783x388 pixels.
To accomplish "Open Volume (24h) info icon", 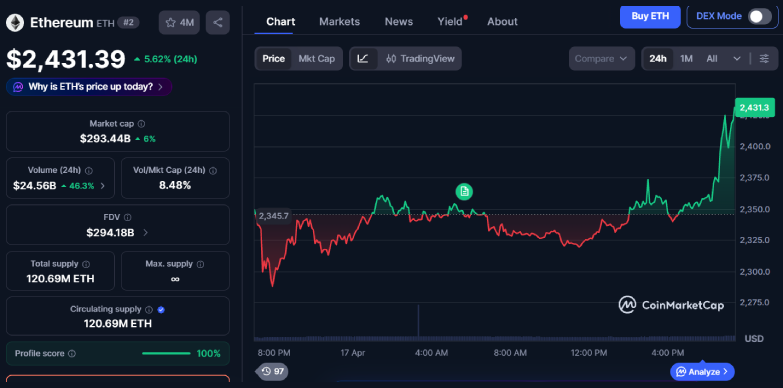I will (89, 170).
